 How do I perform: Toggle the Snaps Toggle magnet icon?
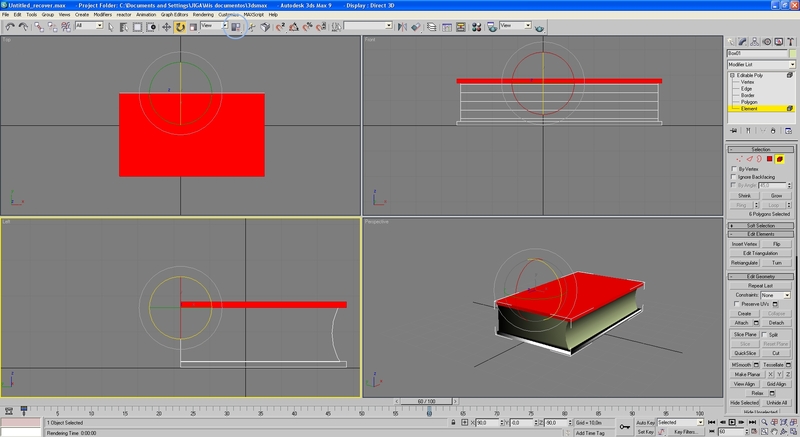click(280, 27)
